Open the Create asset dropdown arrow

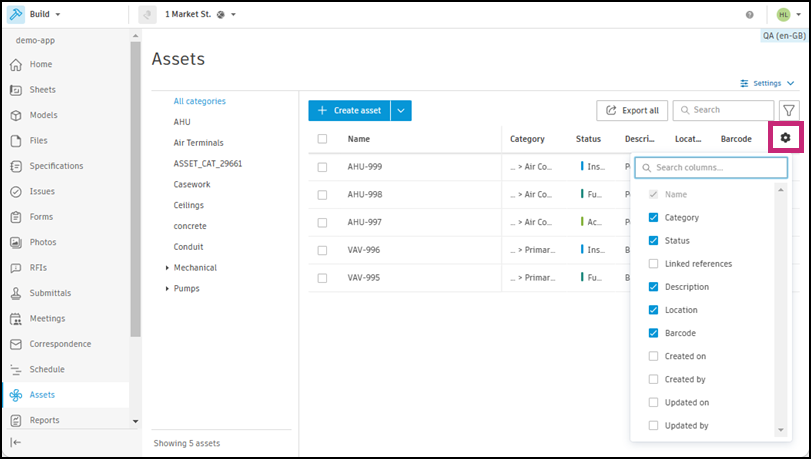401,111
